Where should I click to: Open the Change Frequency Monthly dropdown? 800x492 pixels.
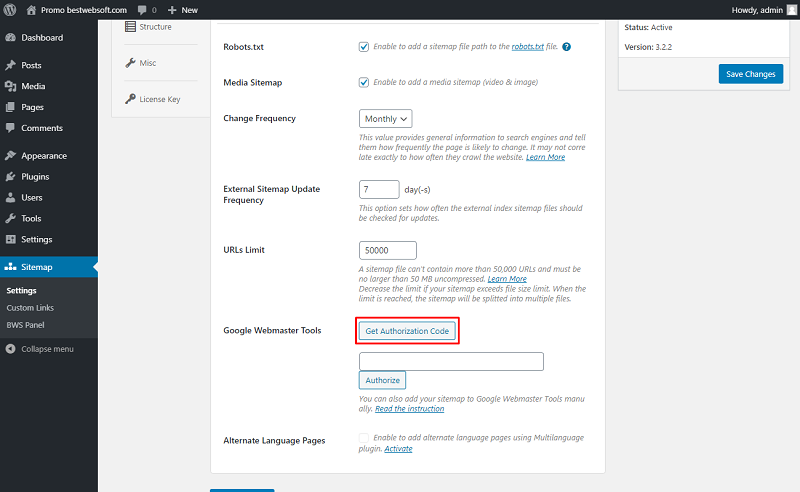[385, 118]
